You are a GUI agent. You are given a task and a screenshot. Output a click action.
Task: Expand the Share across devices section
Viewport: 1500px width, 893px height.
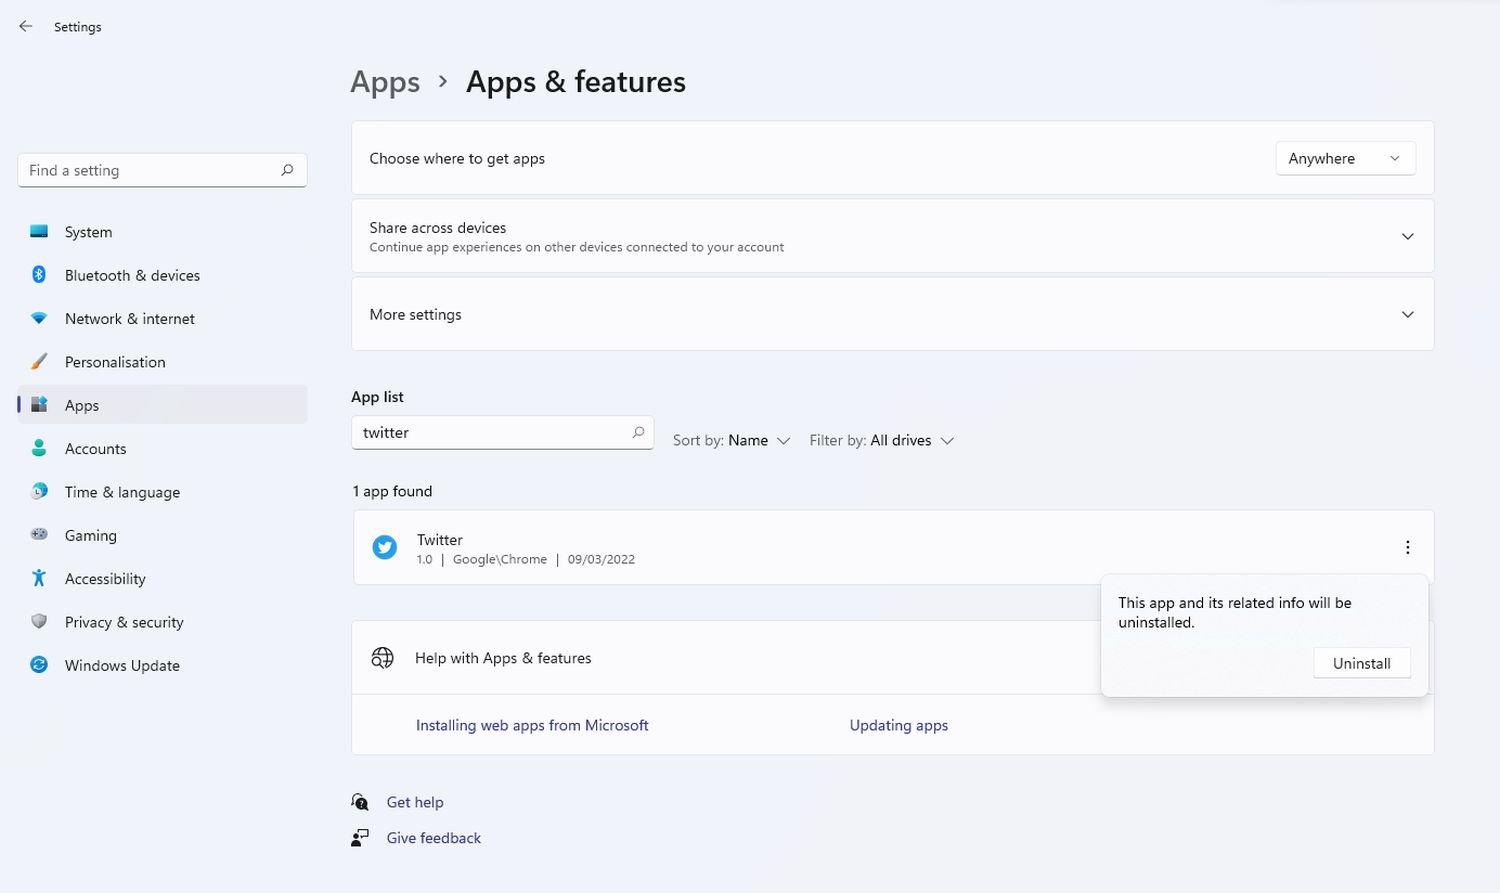1407,237
